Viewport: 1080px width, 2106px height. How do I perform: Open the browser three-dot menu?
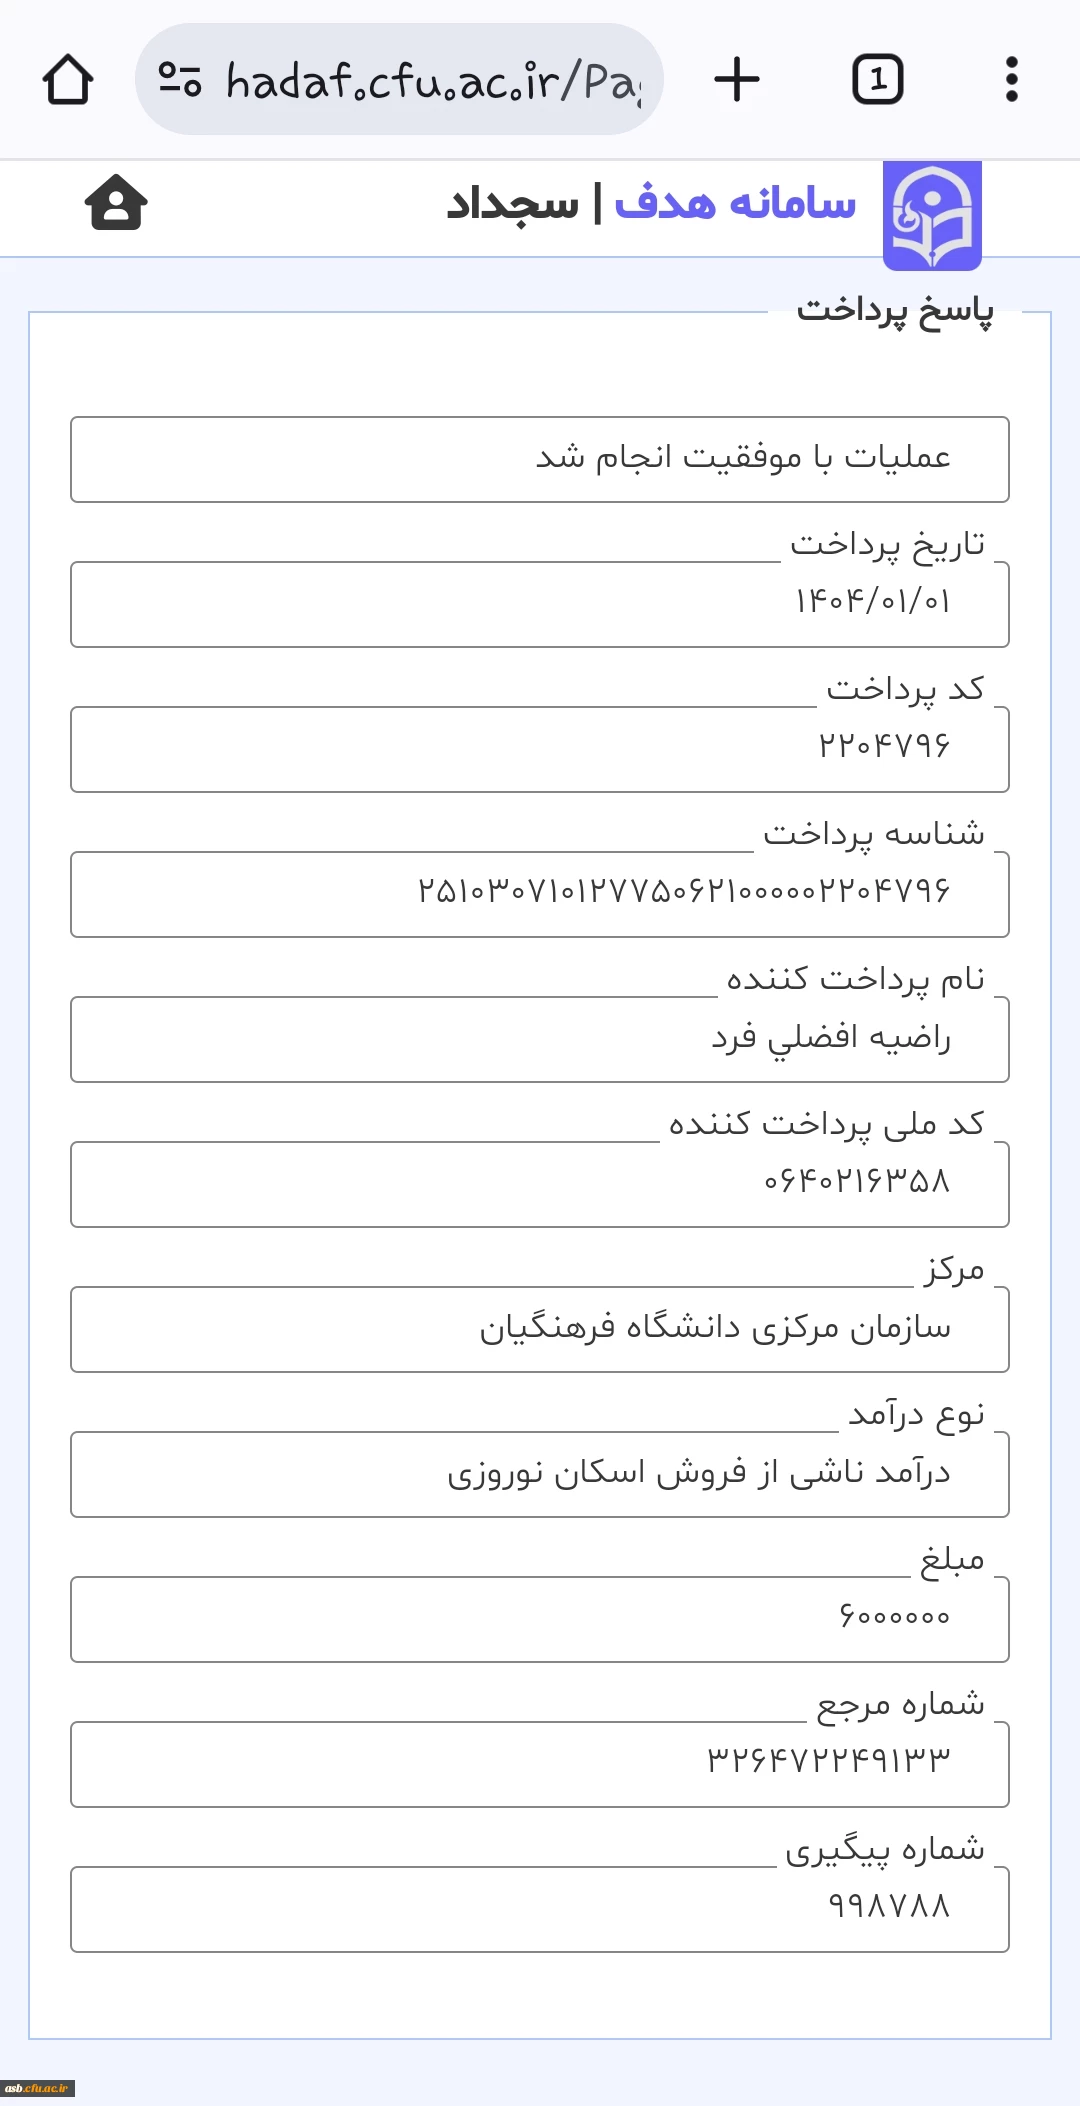click(1011, 80)
